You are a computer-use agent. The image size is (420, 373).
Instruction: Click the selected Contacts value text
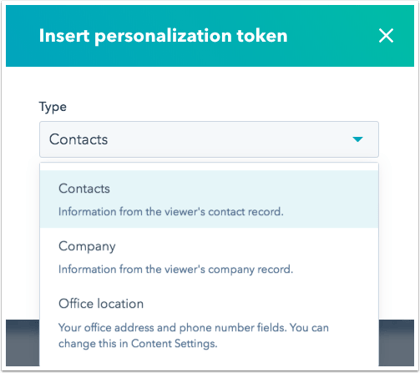[78, 139]
